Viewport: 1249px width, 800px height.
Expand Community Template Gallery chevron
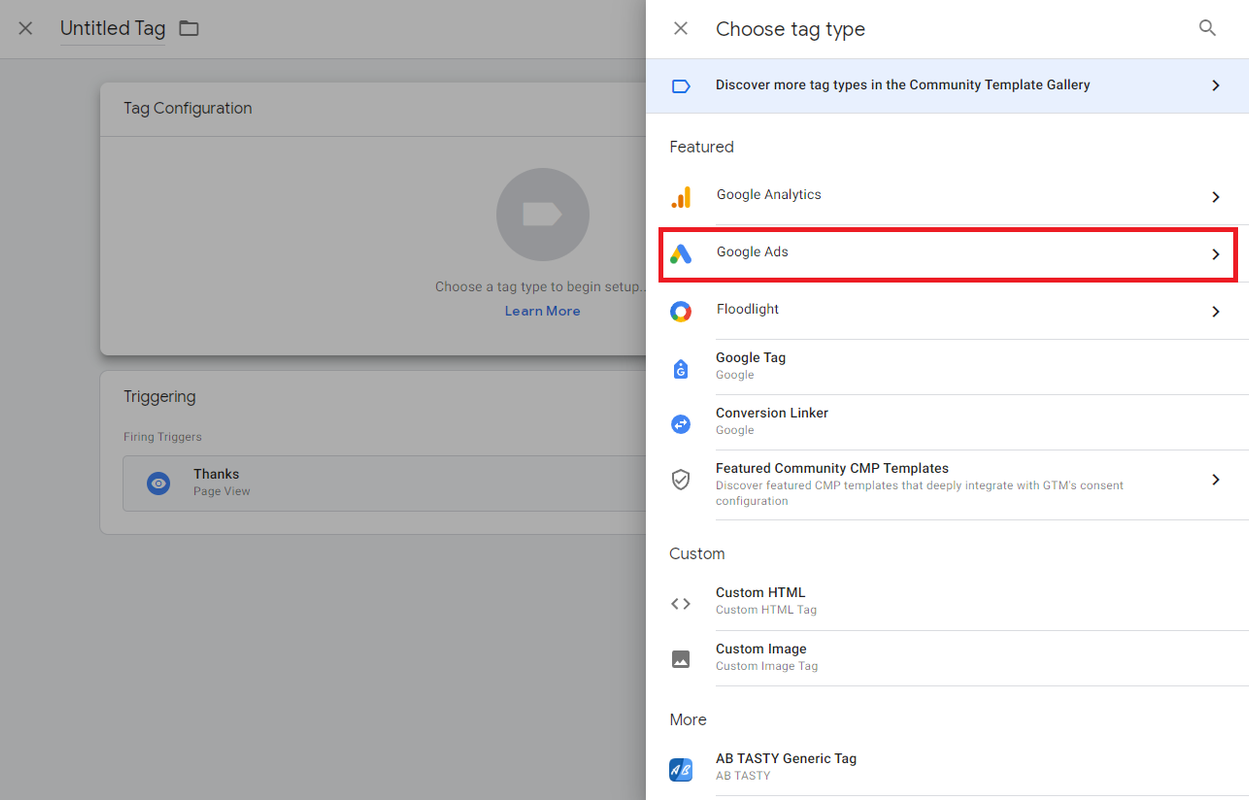[x=1216, y=86]
